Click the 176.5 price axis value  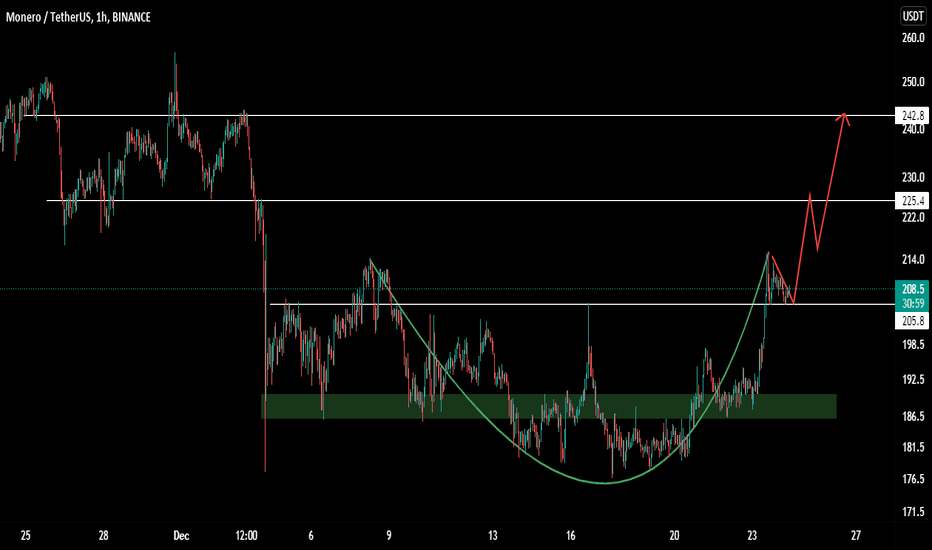913,479
